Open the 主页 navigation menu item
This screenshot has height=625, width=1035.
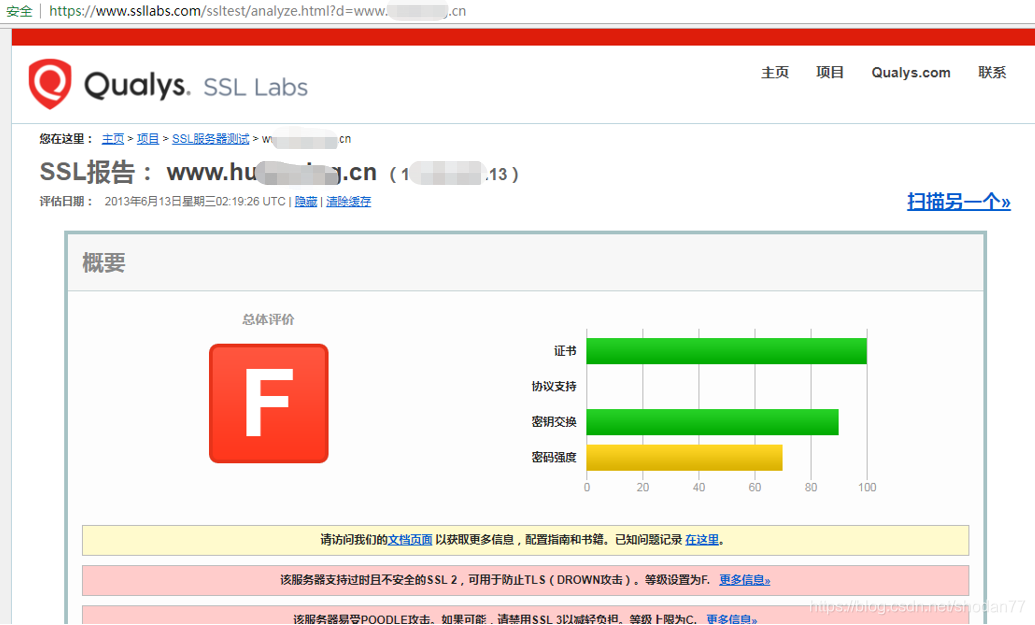(x=775, y=73)
